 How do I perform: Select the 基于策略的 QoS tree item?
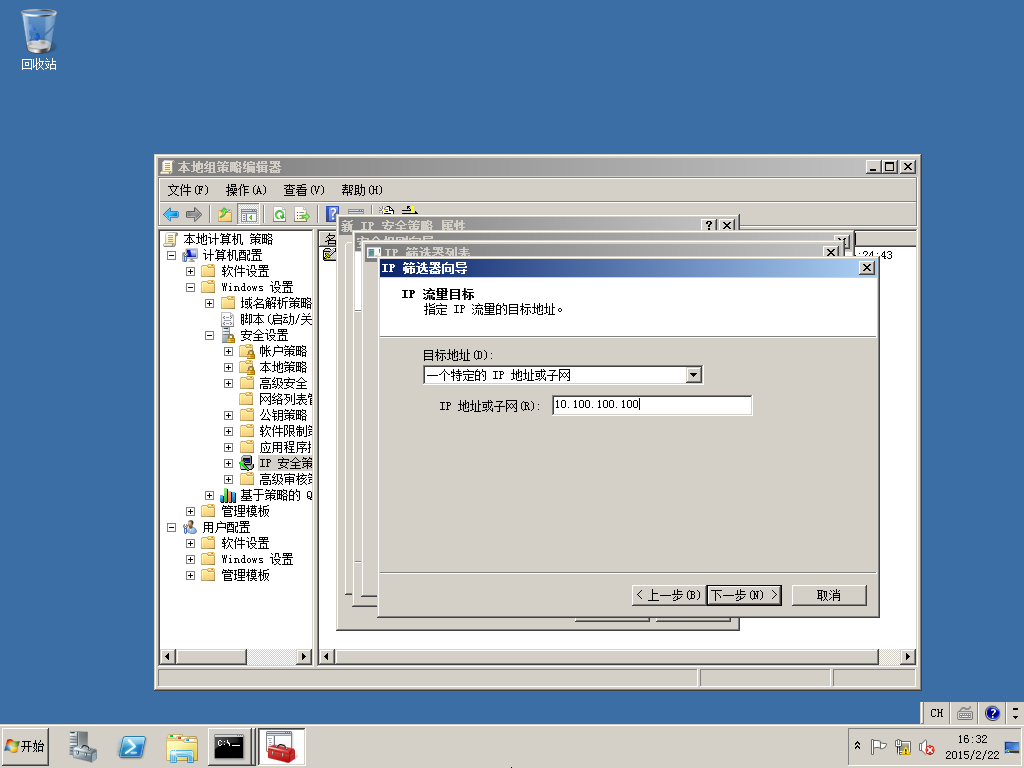click(x=276, y=495)
